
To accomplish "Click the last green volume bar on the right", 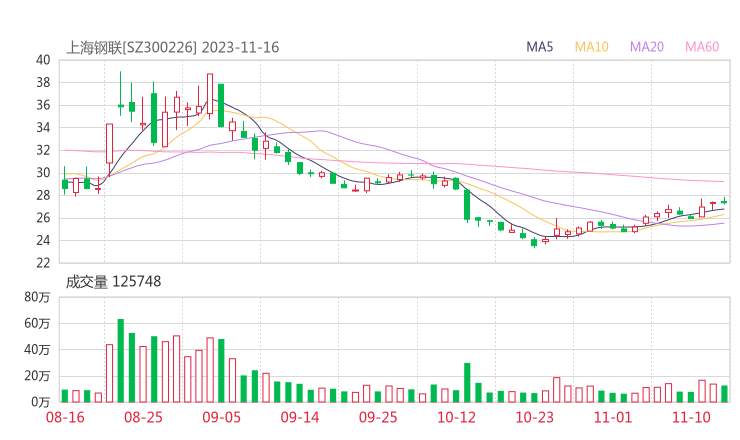I will [x=724, y=394].
